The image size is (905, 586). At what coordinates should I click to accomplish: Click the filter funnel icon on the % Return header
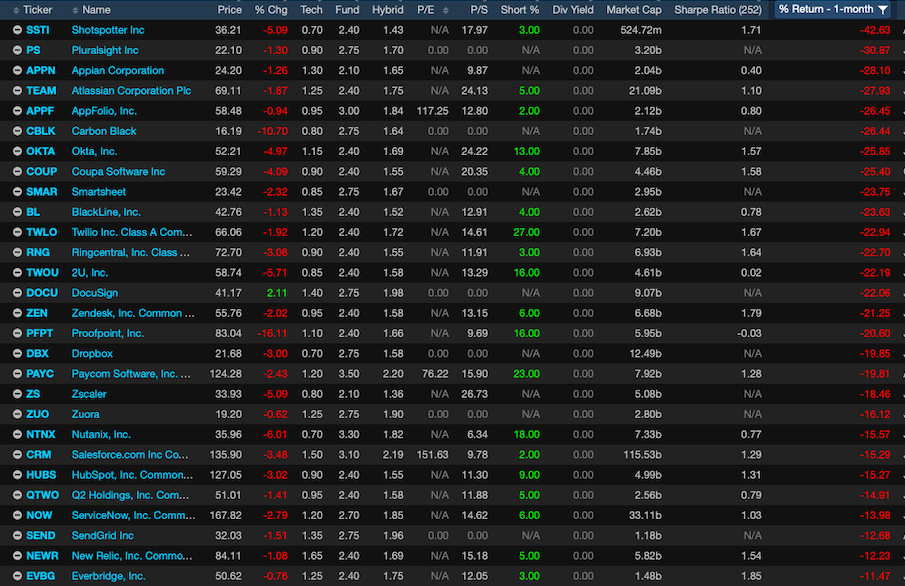pos(883,10)
